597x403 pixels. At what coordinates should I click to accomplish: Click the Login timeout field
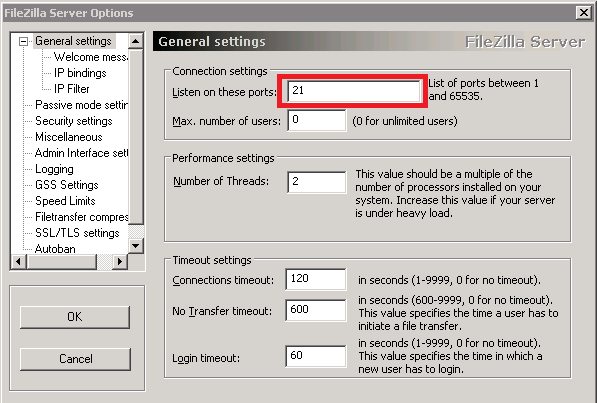316,356
